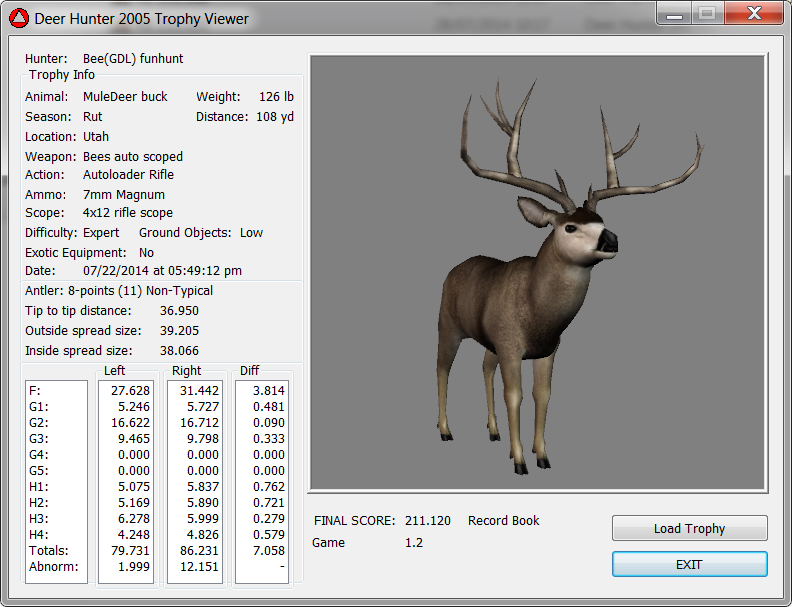Close the Trophy Viewer window
792x607 pixels.
tap(754, 13)
